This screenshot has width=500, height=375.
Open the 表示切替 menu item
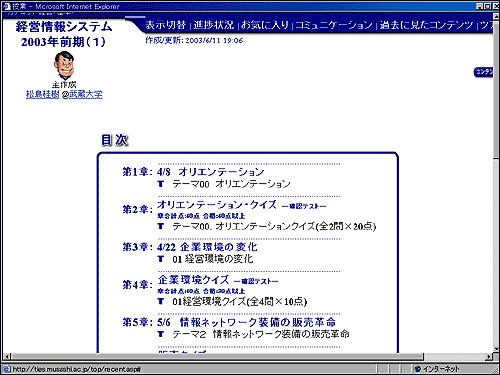tap(166, 25)
